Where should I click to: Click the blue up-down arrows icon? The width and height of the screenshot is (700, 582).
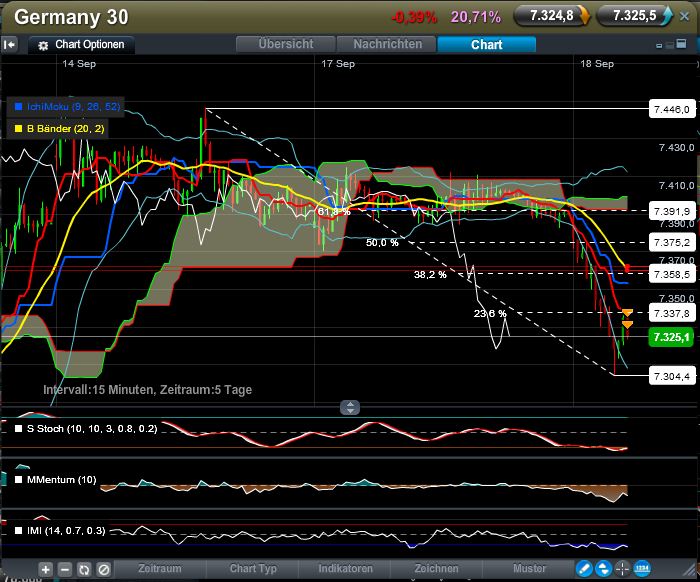point(603,569)
